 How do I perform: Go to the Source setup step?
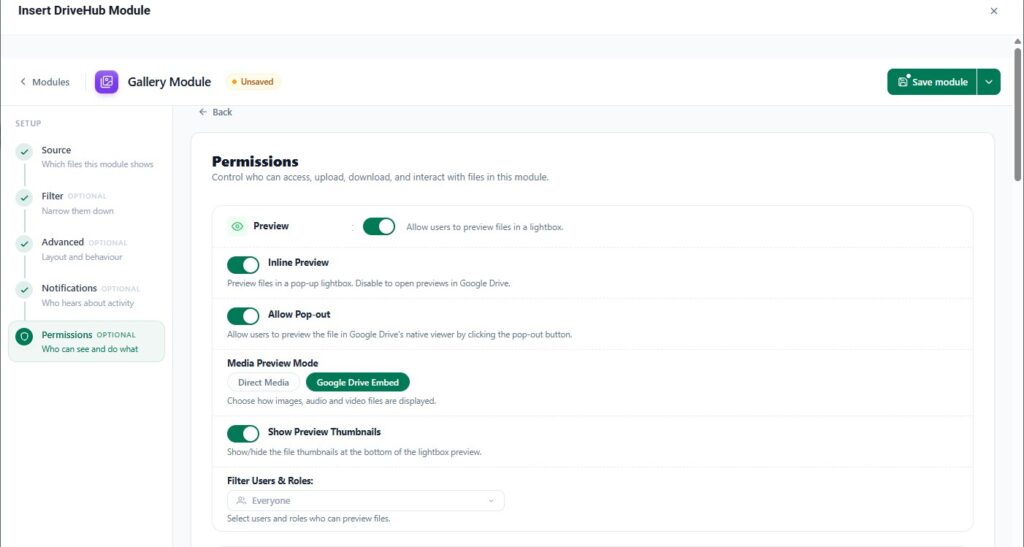[x=86, y=157]
